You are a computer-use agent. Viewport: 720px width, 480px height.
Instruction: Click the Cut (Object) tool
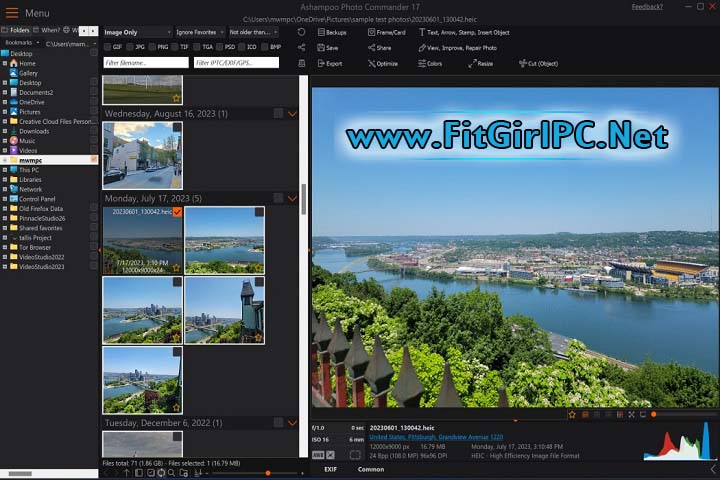524,63
